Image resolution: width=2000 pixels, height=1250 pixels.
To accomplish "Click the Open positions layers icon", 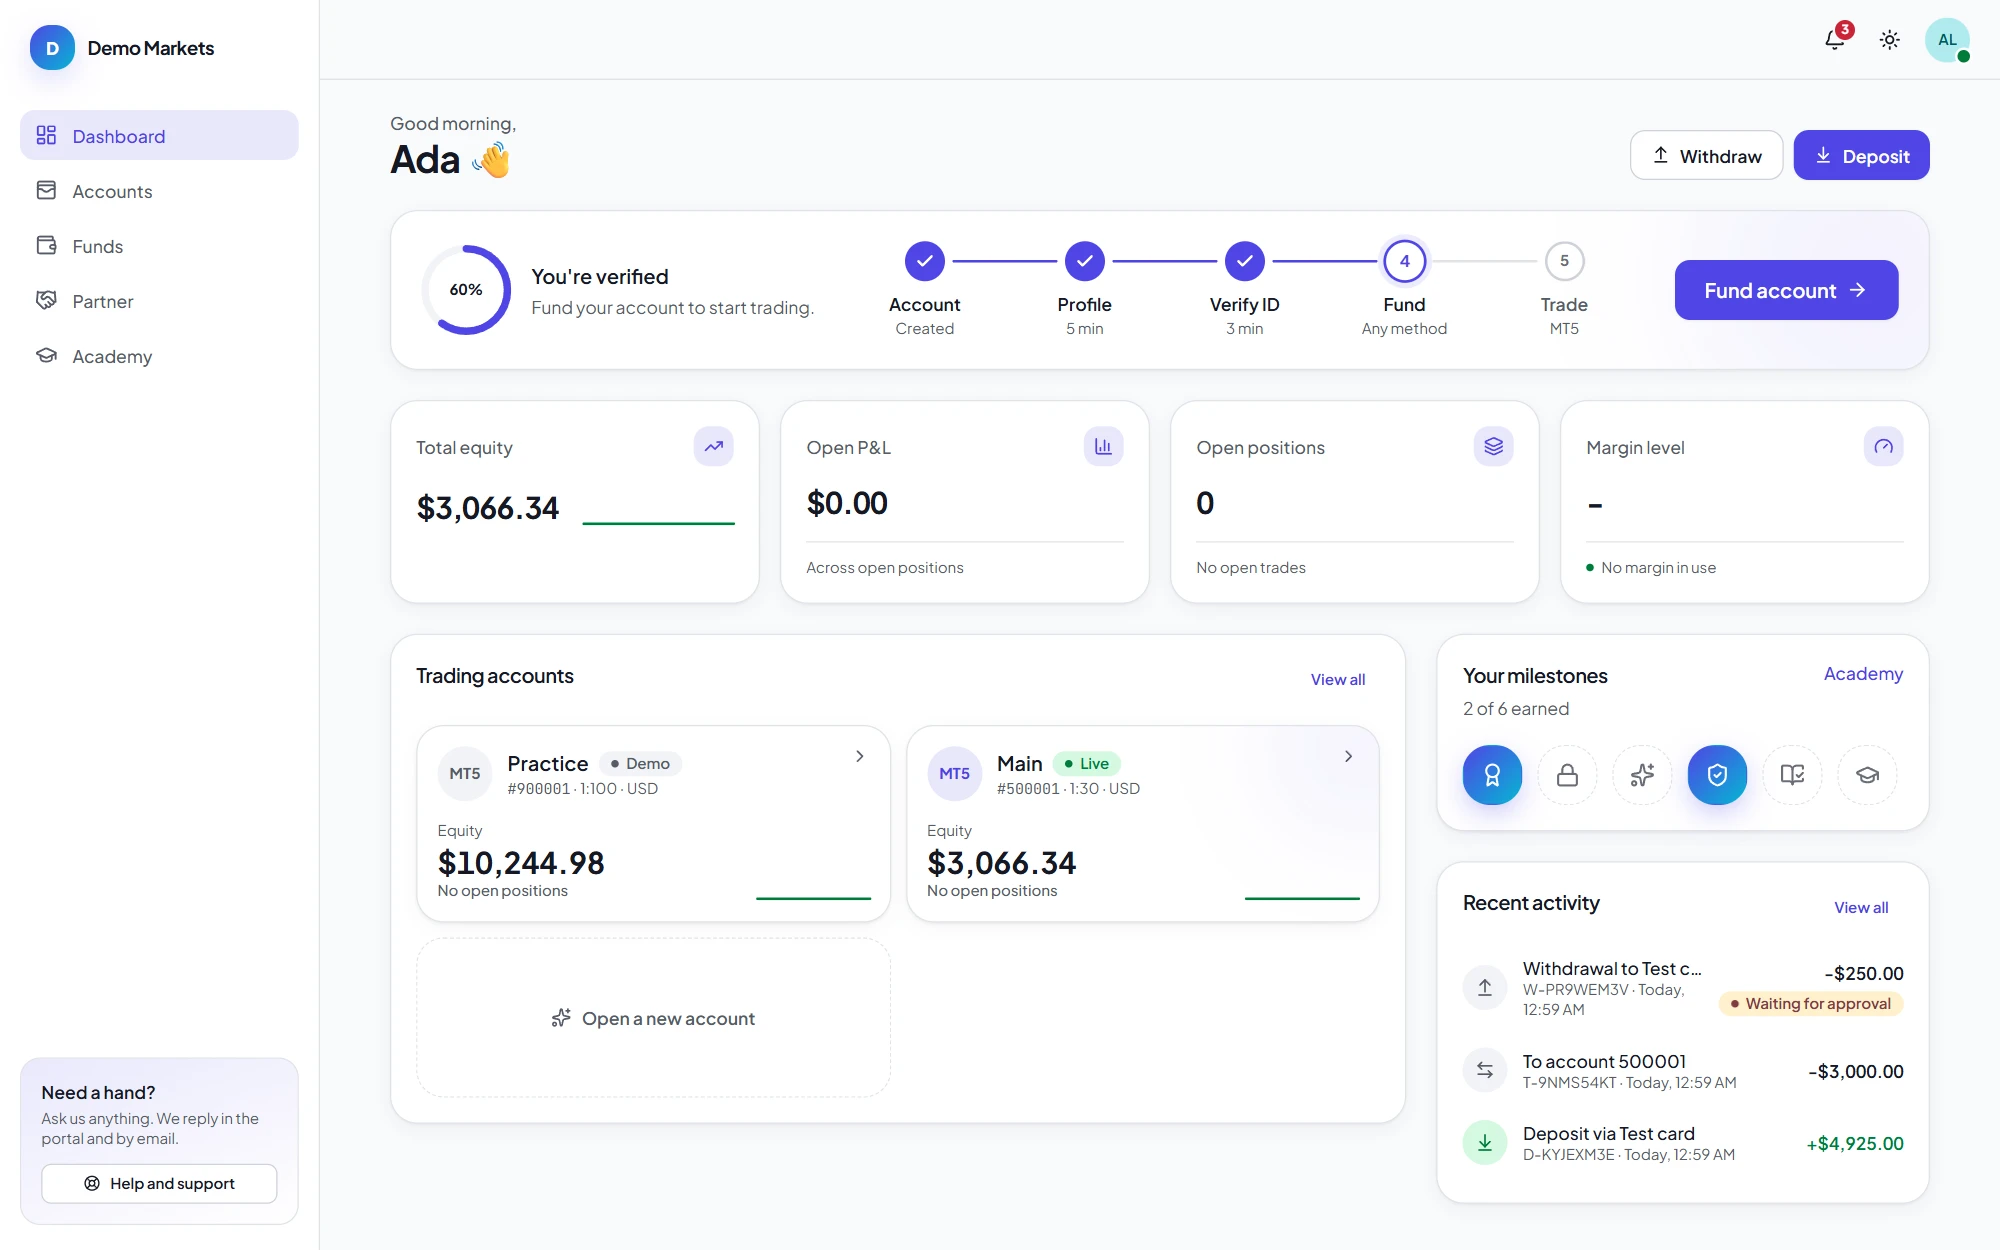I will [x=1493, y=447].
